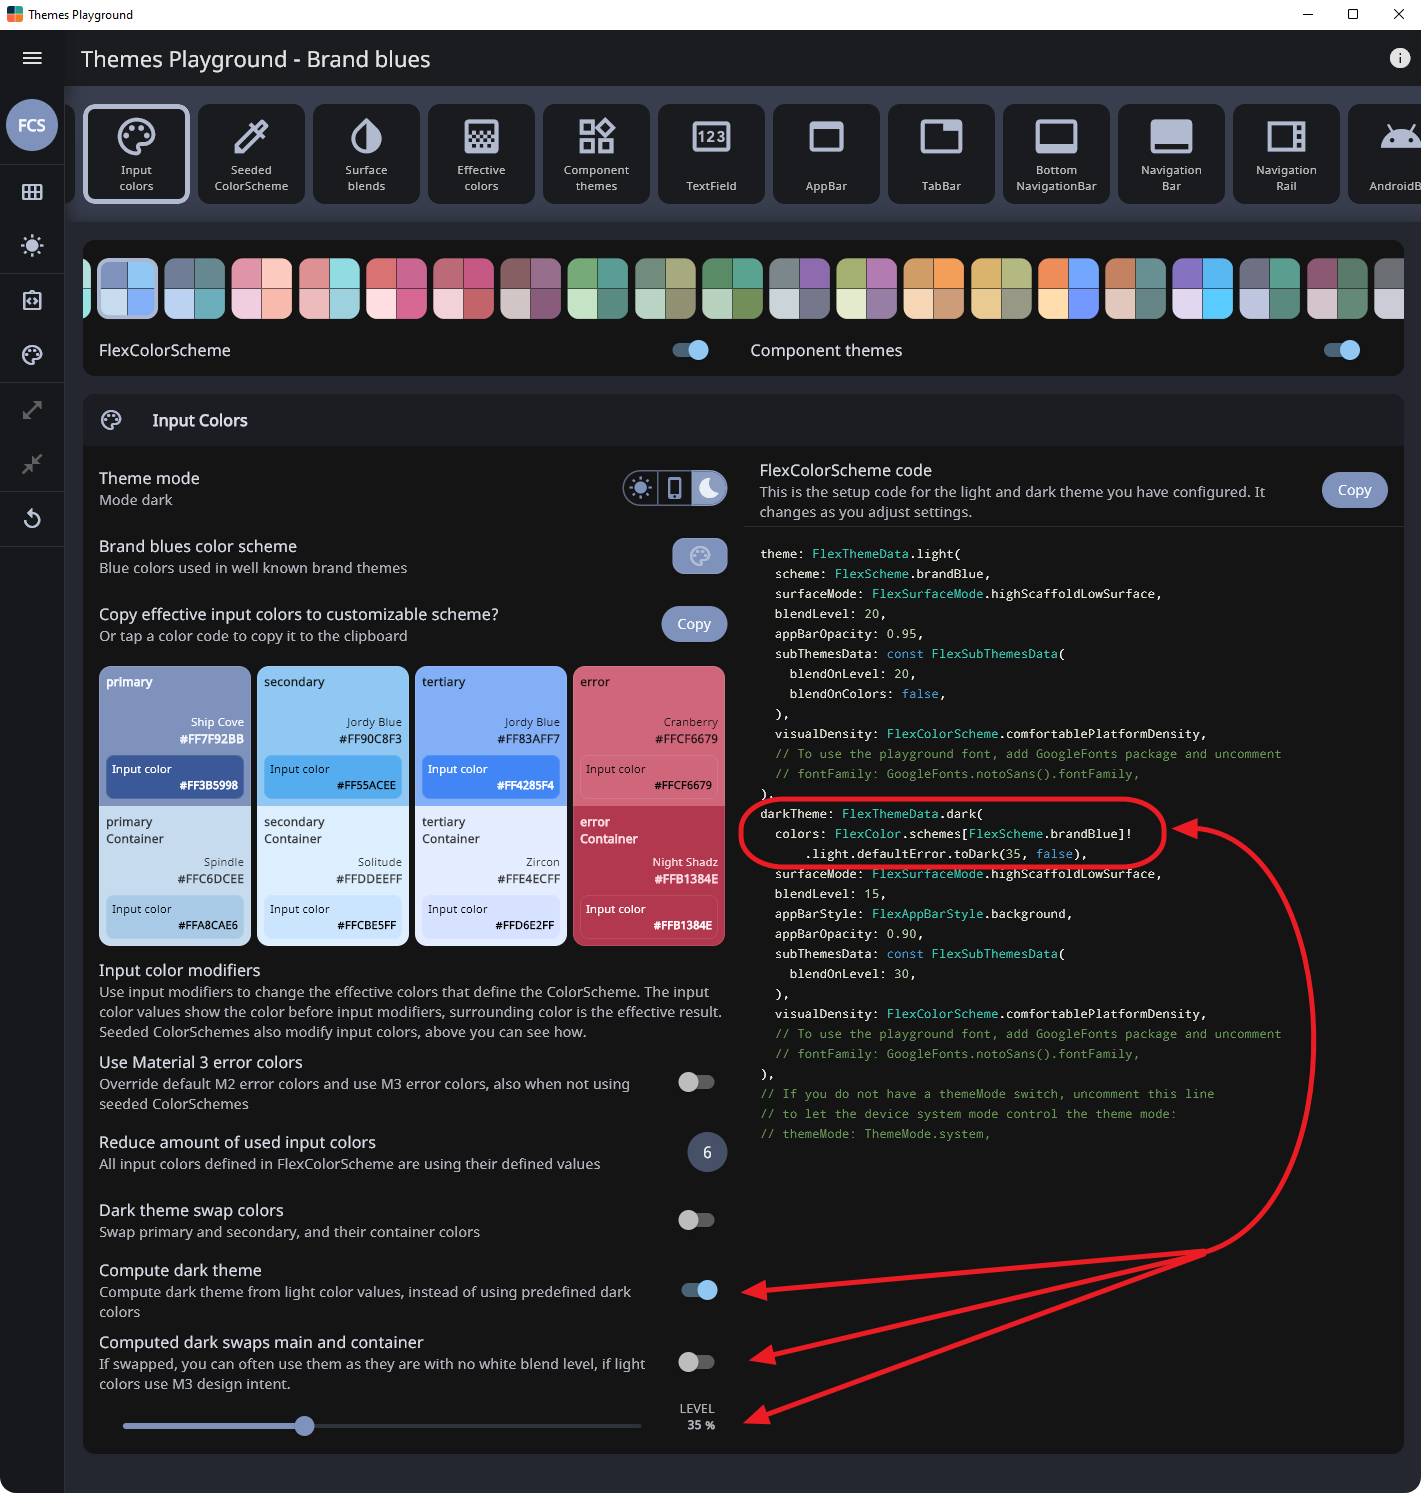Copy tertiary container code #FFE4ECFF
The height and width of the screenshot is (1493, 1421).
click(528, 879)
